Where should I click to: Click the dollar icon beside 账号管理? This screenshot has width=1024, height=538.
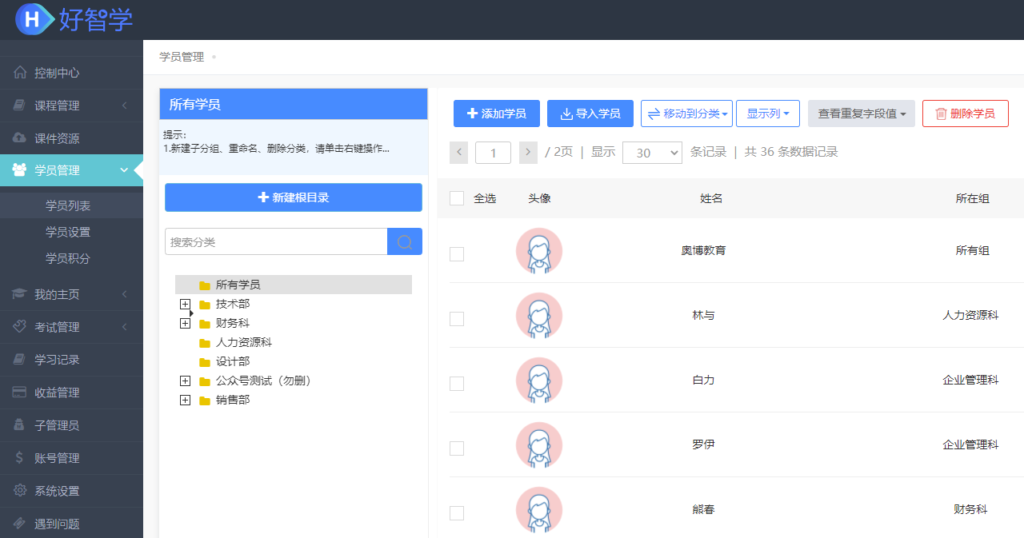click(20, 457)
